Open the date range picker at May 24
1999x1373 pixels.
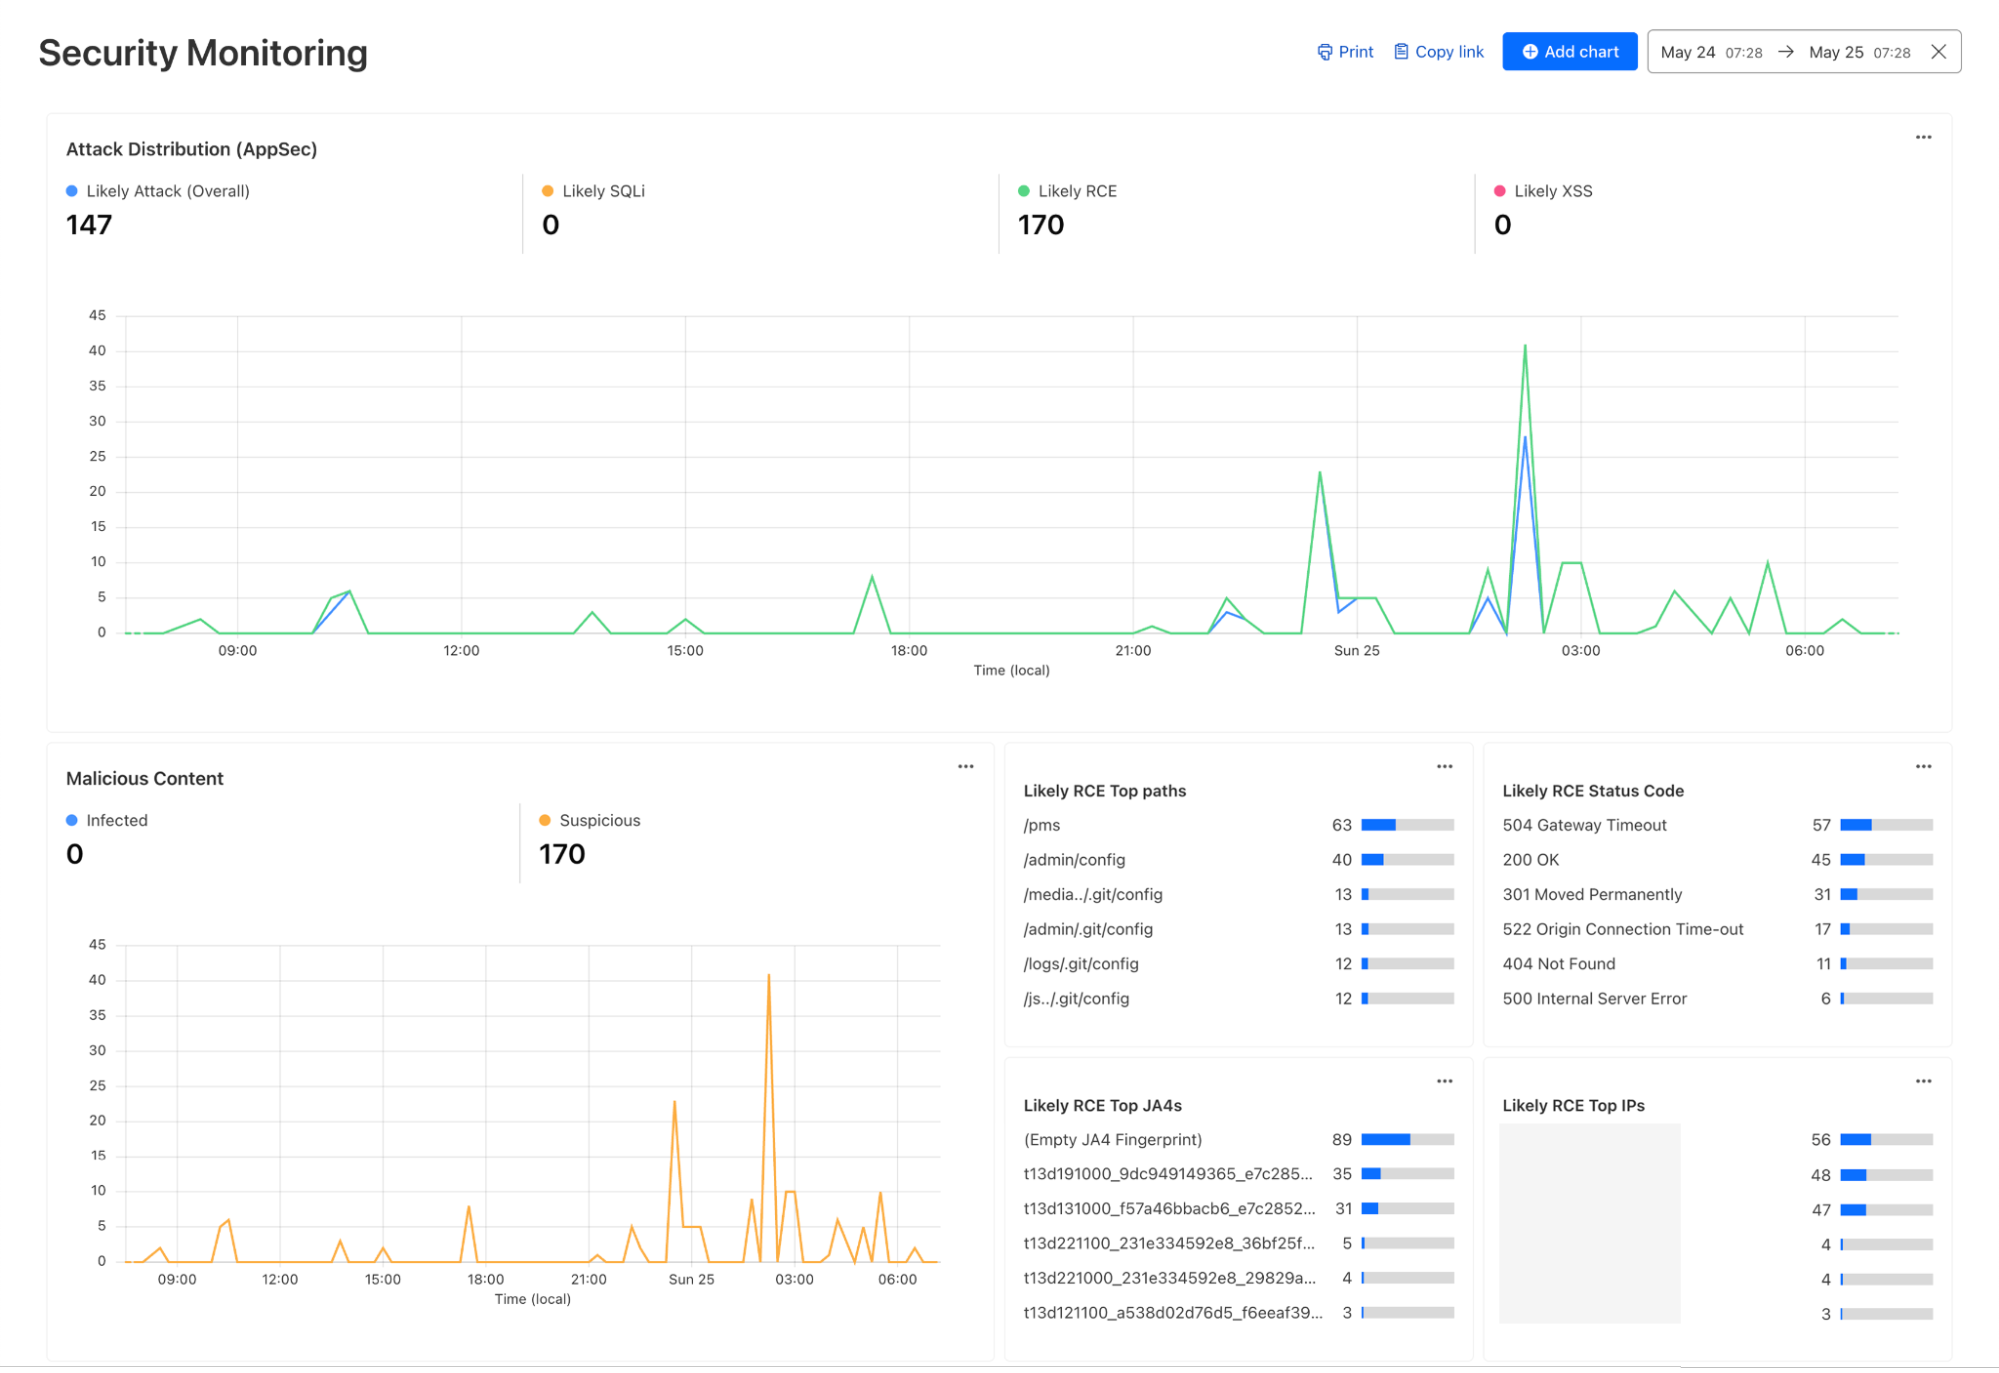click(x=1711, y=52)
